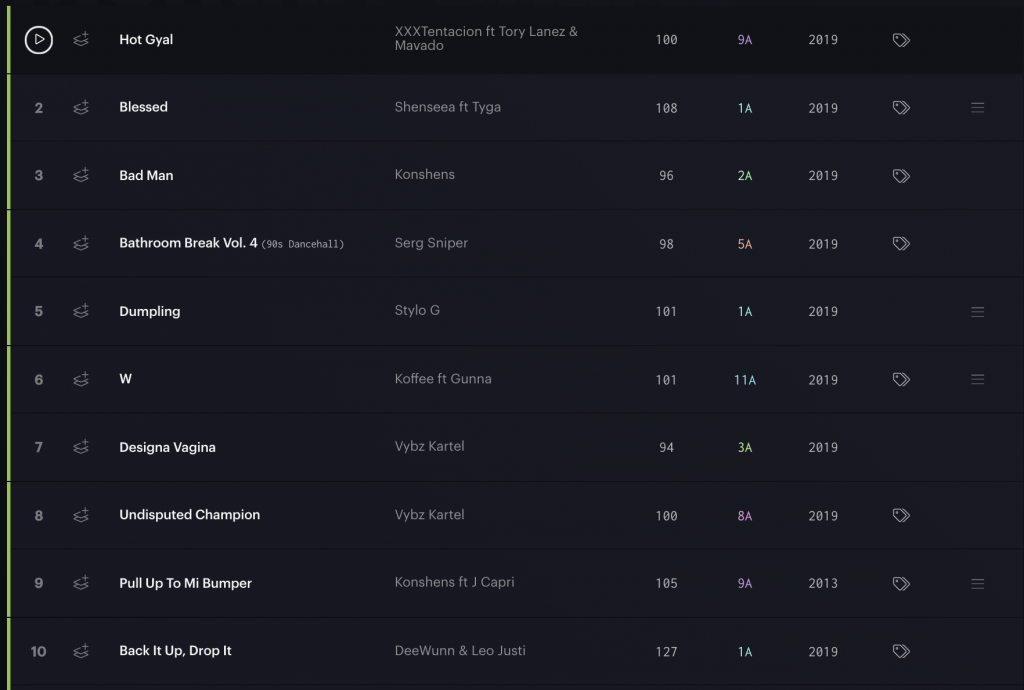Select Back It Up, Drop It title

point(175,651)
